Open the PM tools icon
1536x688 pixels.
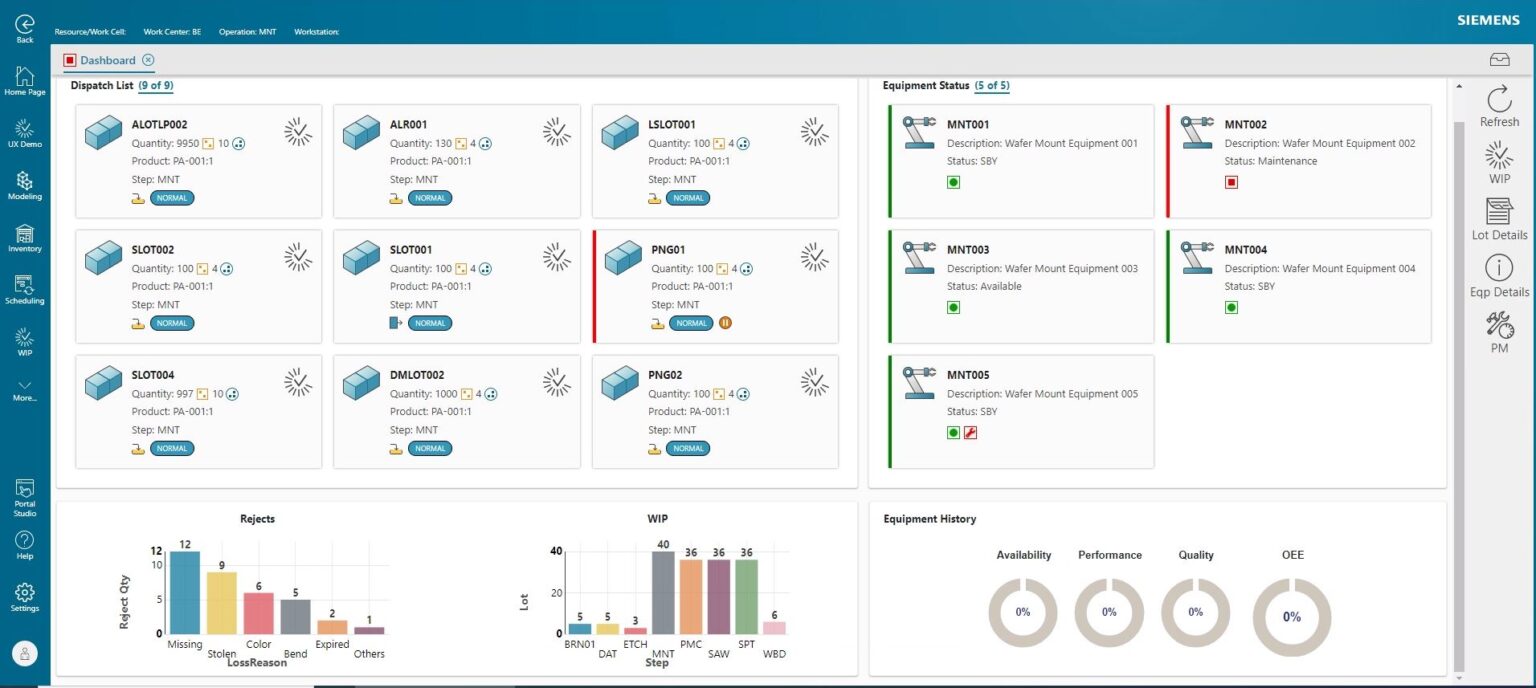point(1499,330)
